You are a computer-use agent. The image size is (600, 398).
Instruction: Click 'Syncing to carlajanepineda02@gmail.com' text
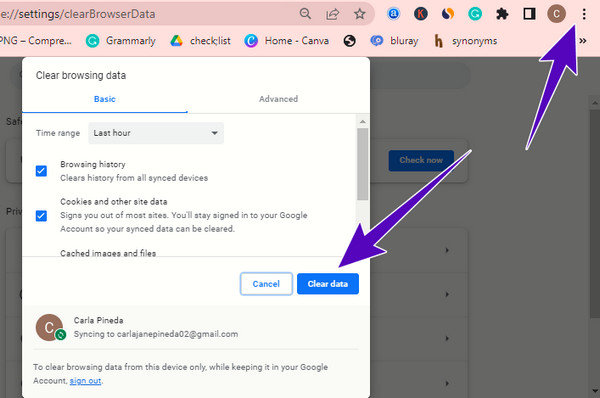[156, 334]
